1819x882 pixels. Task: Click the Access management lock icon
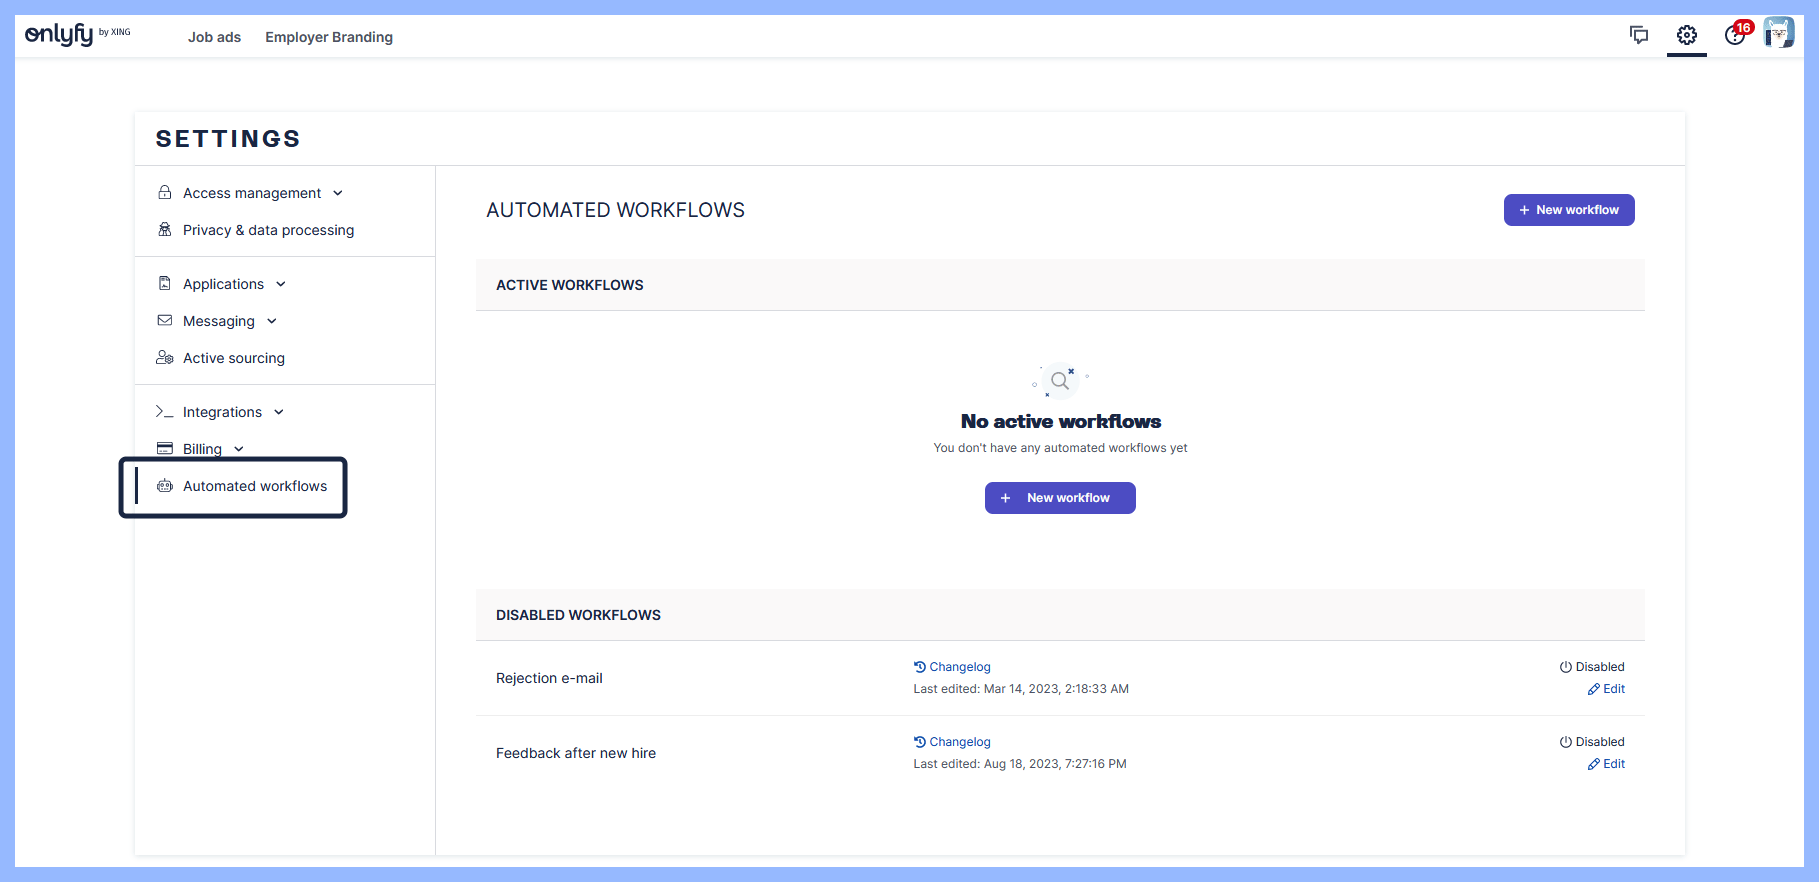[165, 192]
